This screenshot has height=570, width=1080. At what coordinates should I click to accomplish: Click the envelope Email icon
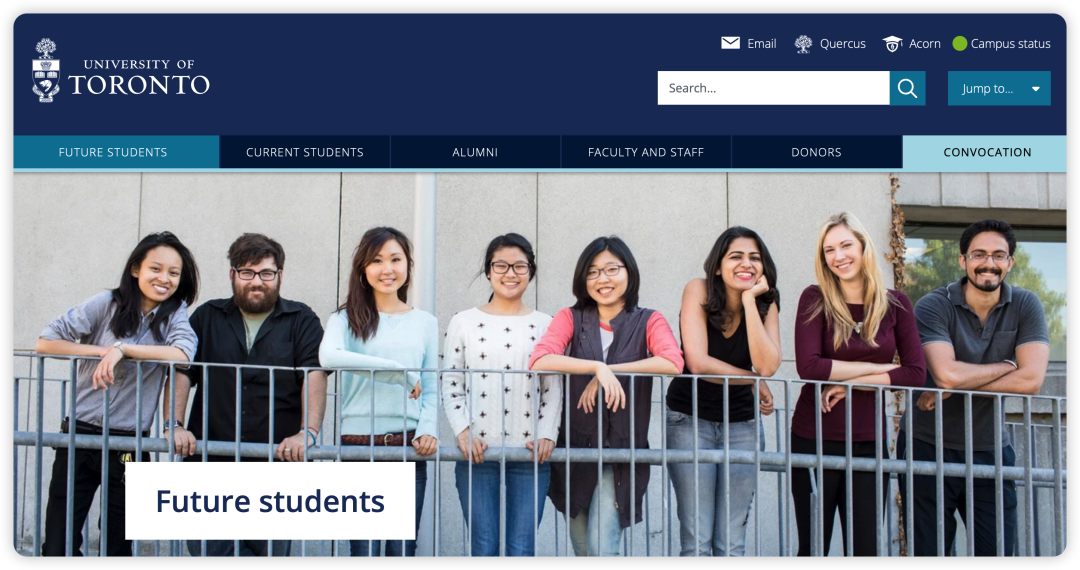(730, 43)
